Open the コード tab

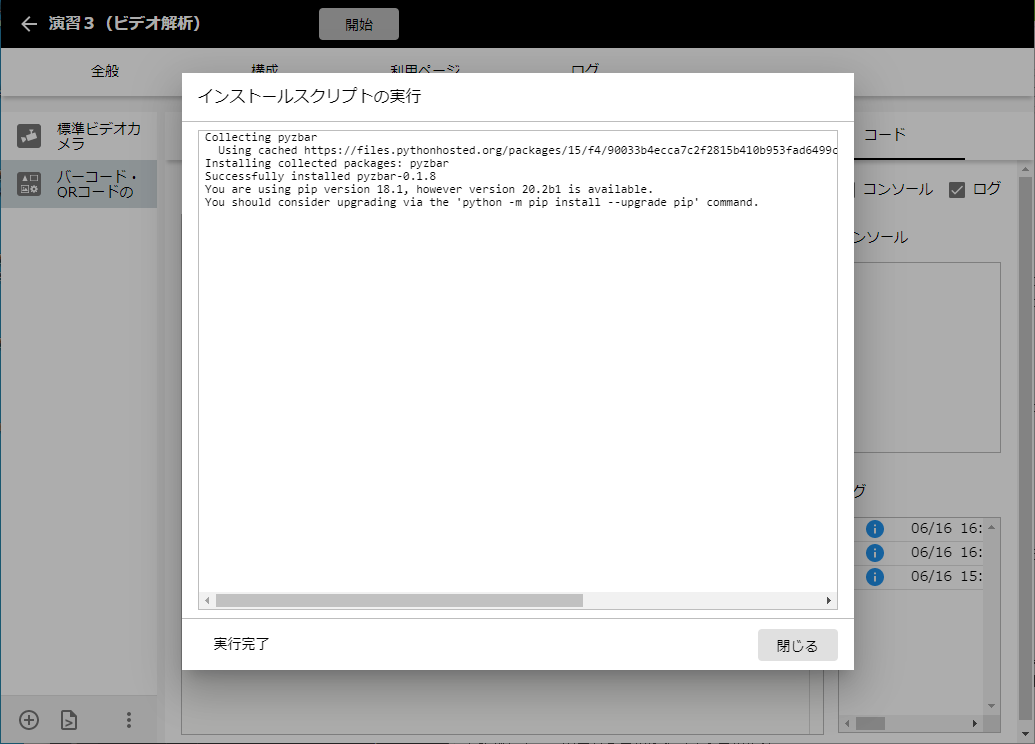[885, 135]
